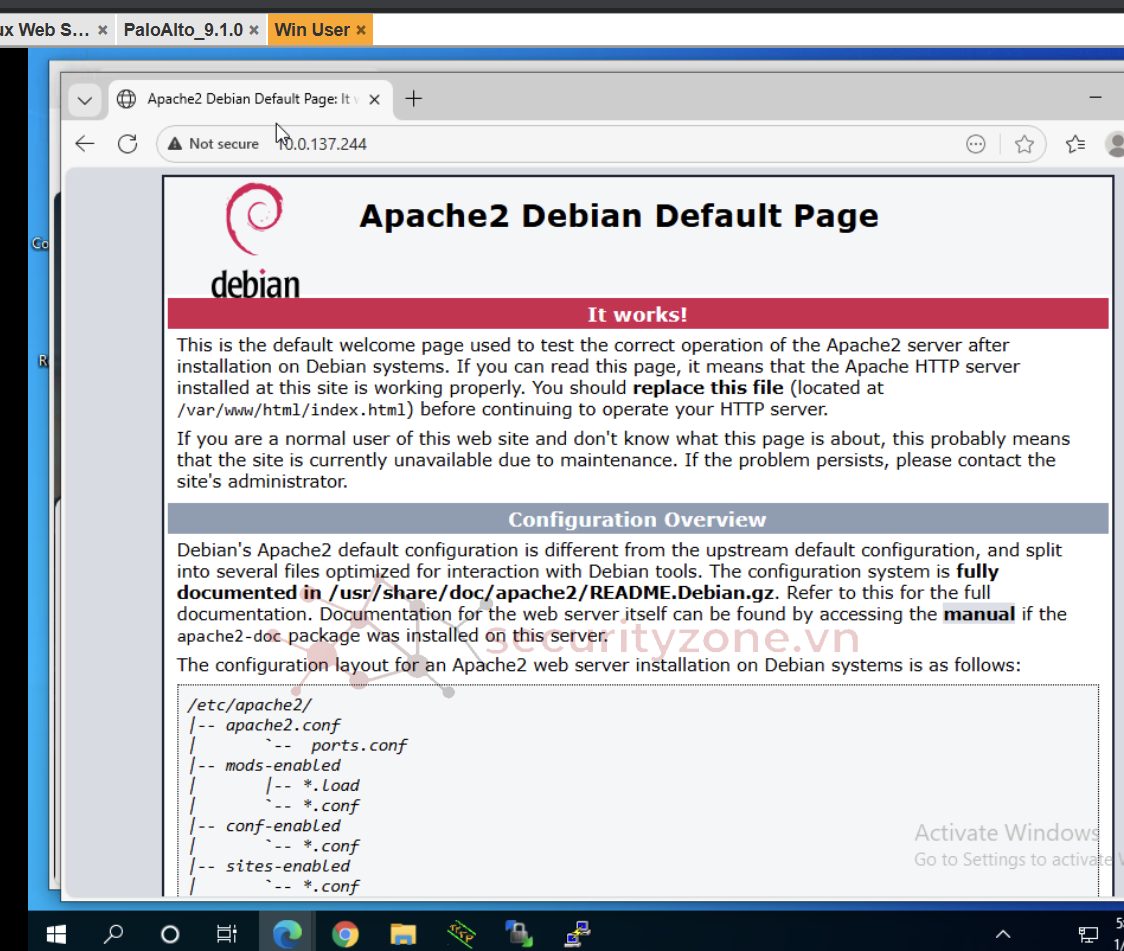Open File Explorer from the taskbar
This screenshot has width=1124, height=951.
point(403,934)
